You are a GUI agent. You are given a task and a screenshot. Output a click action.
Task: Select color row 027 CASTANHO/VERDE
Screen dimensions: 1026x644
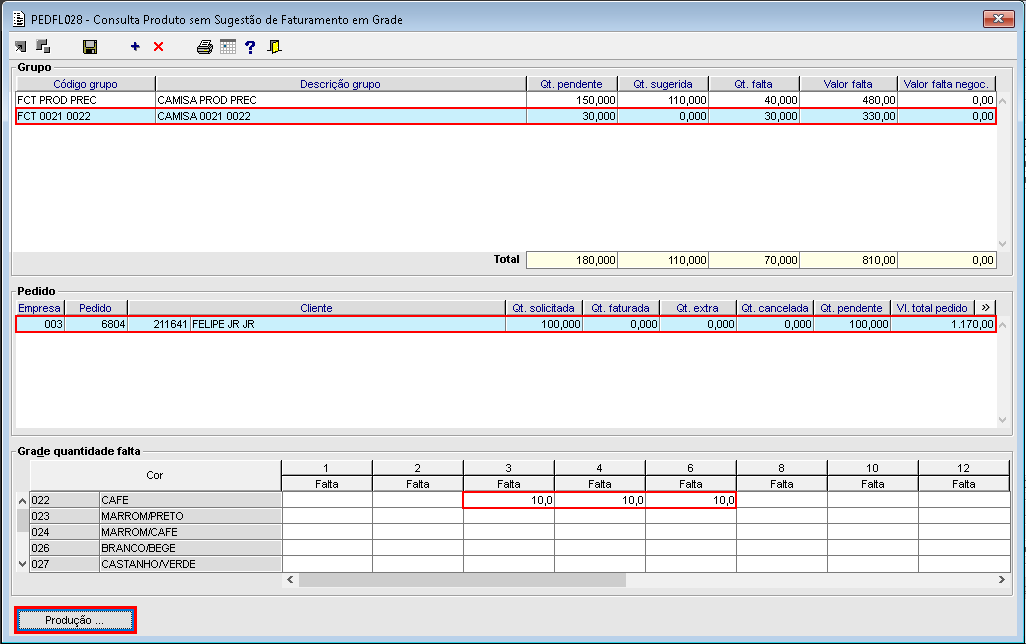[156, 564]
